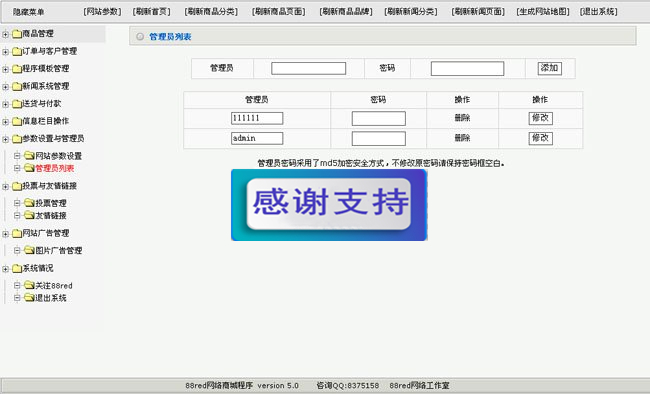Image resolution: width=650 pixels, height=394 pixels.
Task: Open 网站参数设置 in the sidebar
Action: click(x=58, y=156)
